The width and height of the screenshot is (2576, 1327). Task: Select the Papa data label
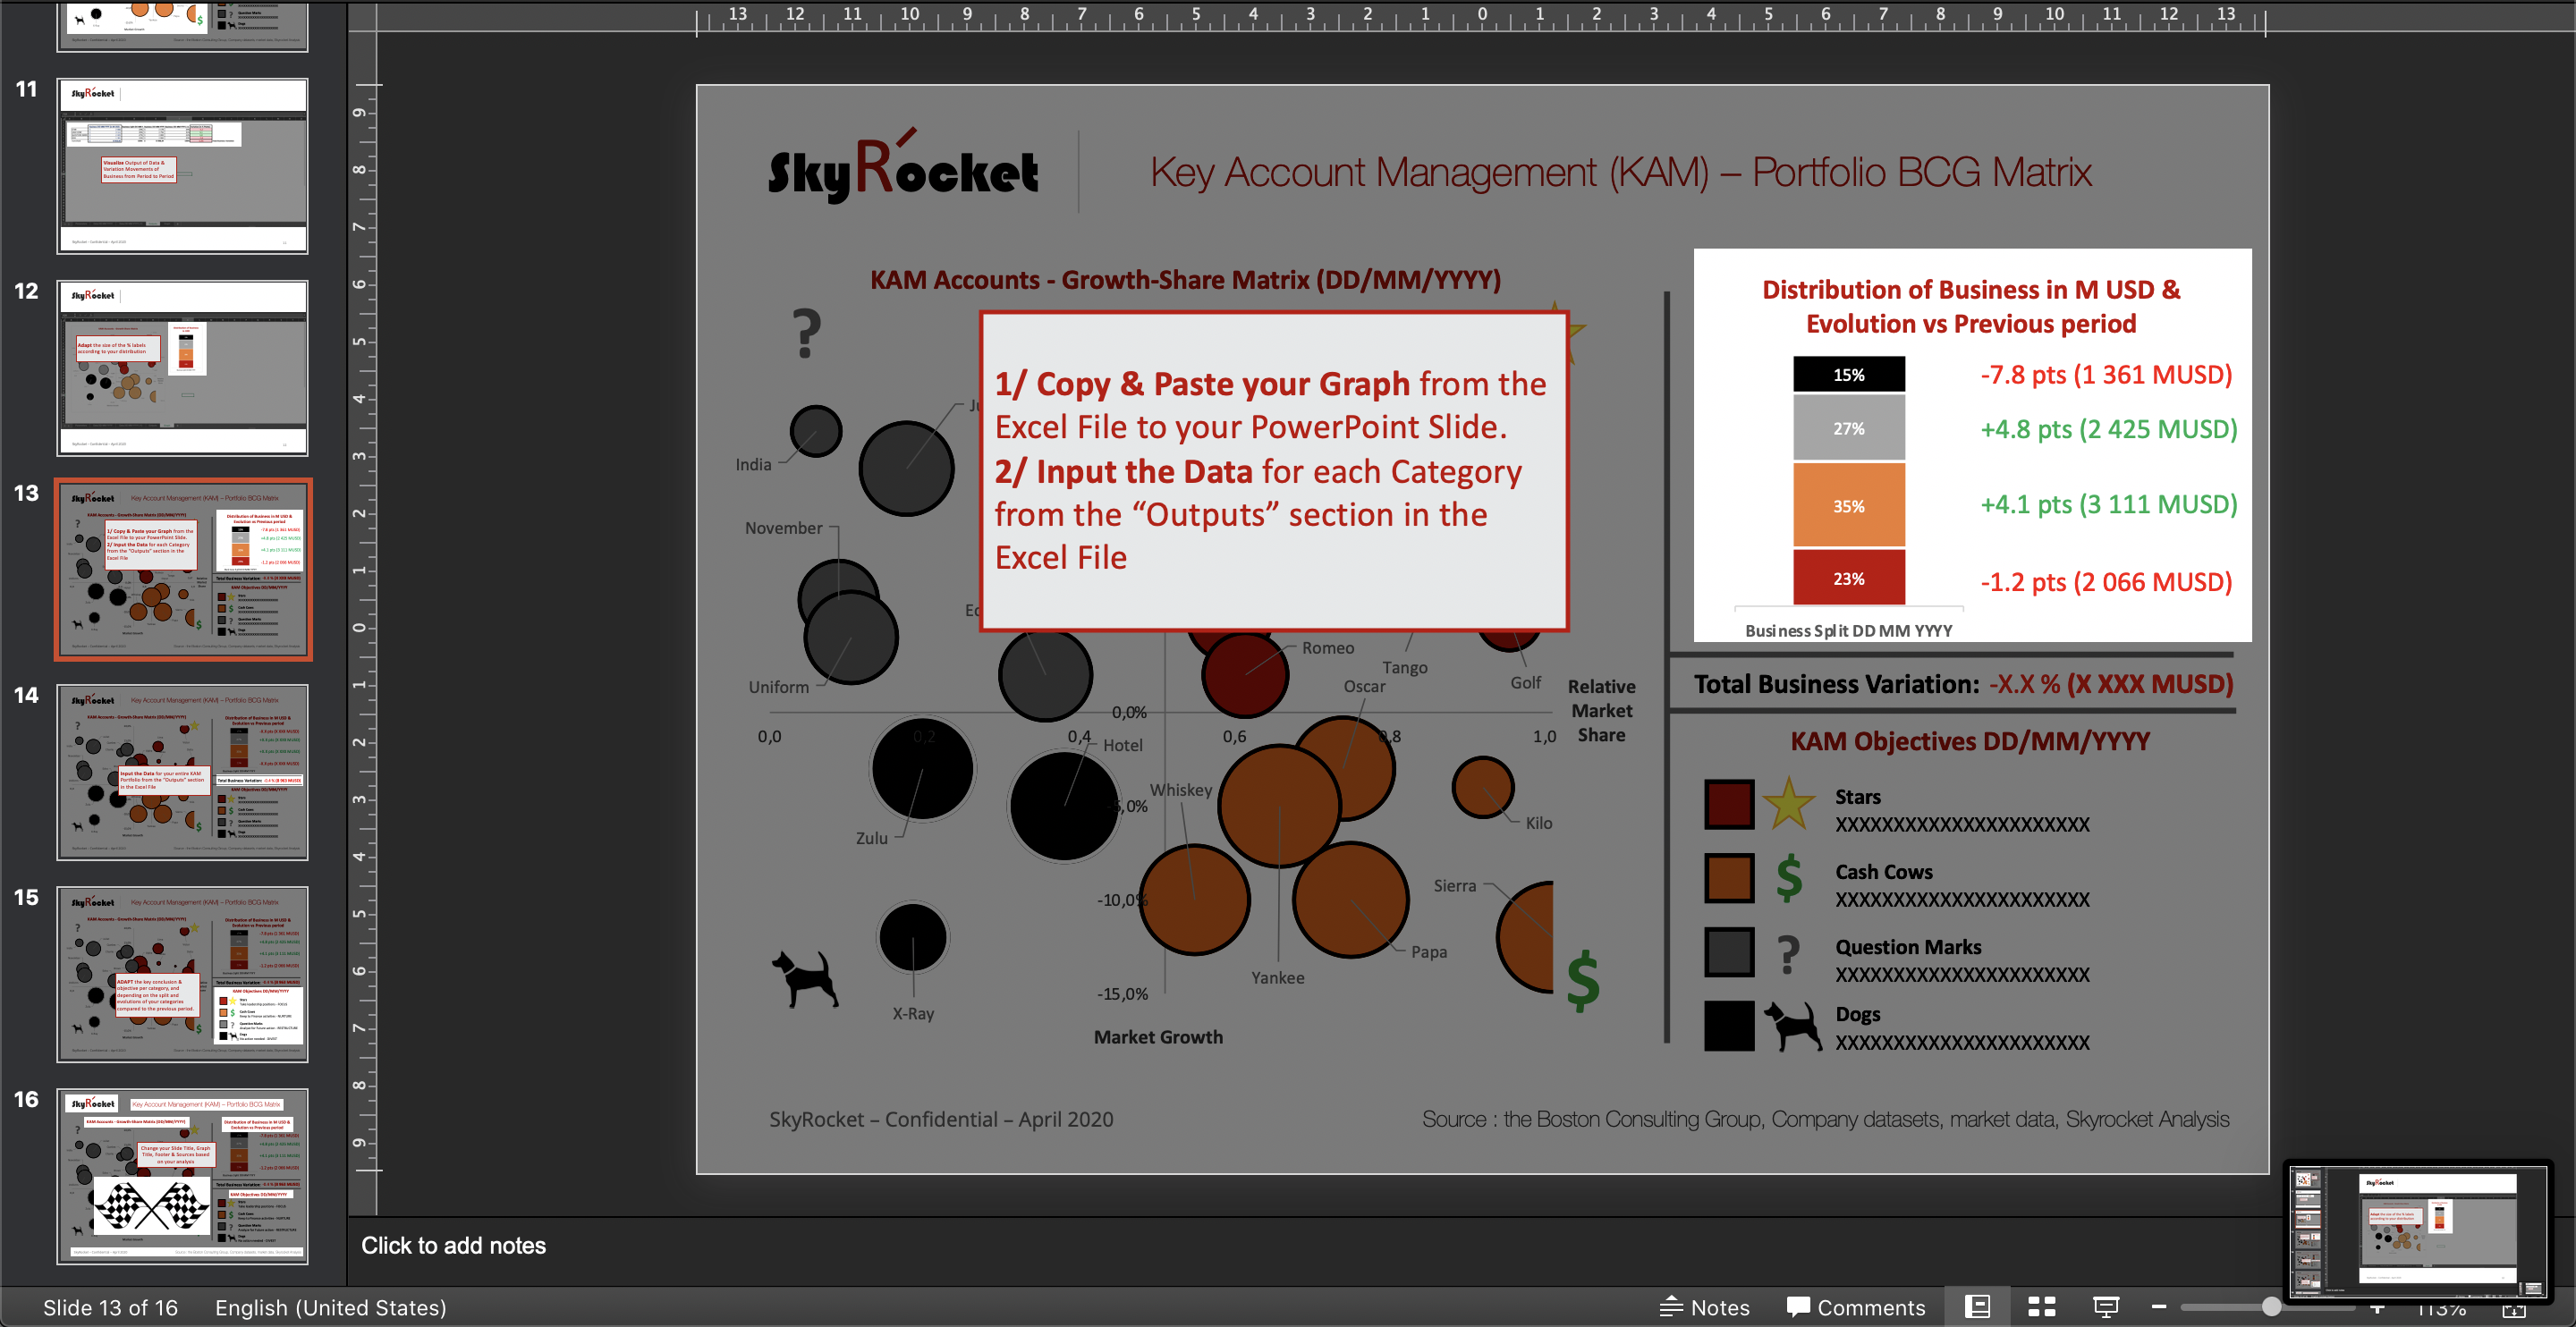pyautogui.click(x=1429, y=951)
